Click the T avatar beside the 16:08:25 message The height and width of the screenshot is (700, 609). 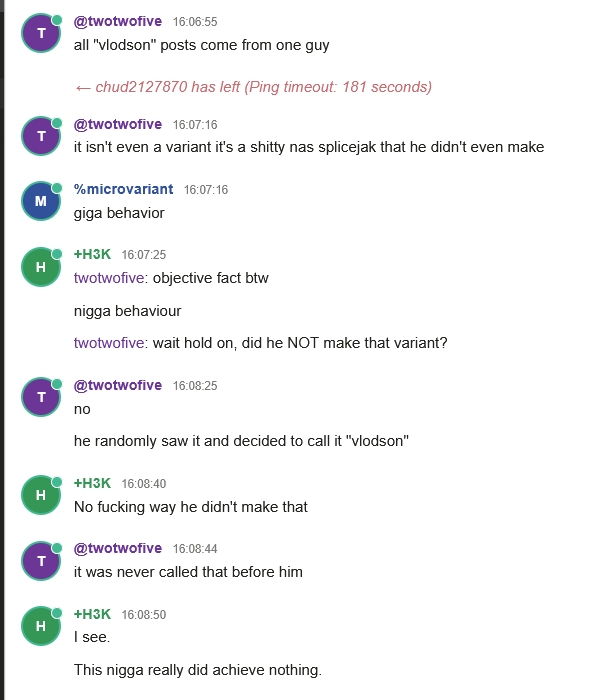pyautogui.click(x=41, y=397)
